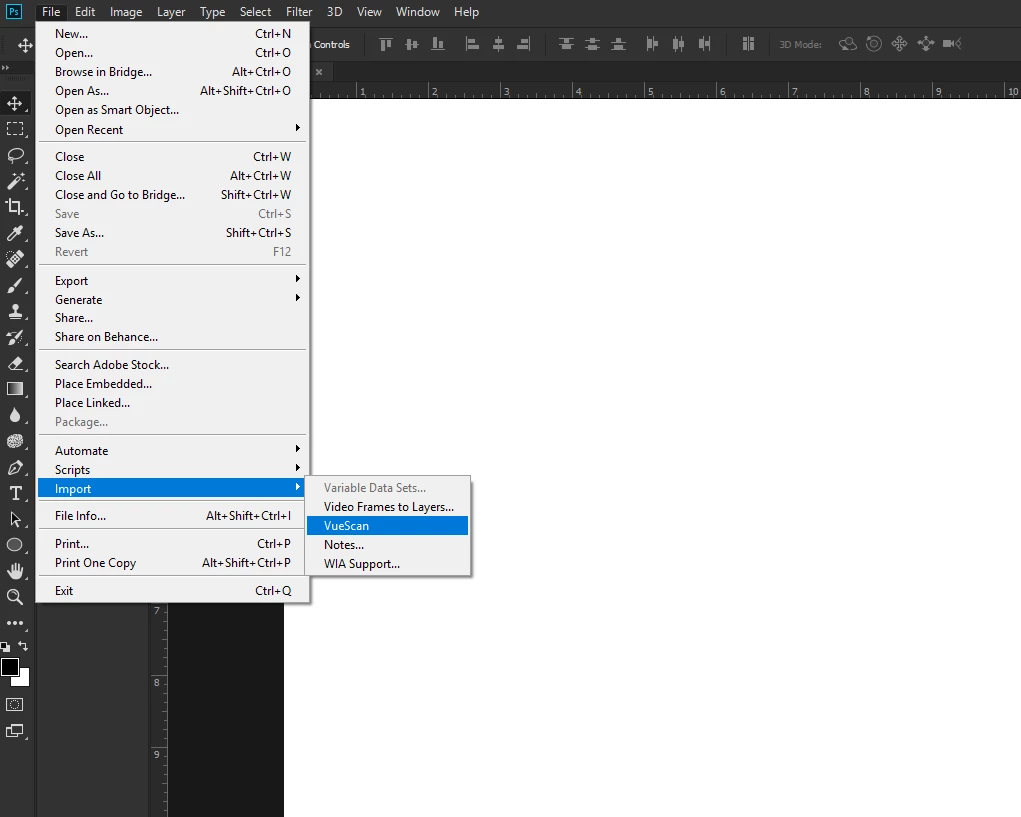Expand the Scripts submenu

pyautogui.click(x=172, y=469)
